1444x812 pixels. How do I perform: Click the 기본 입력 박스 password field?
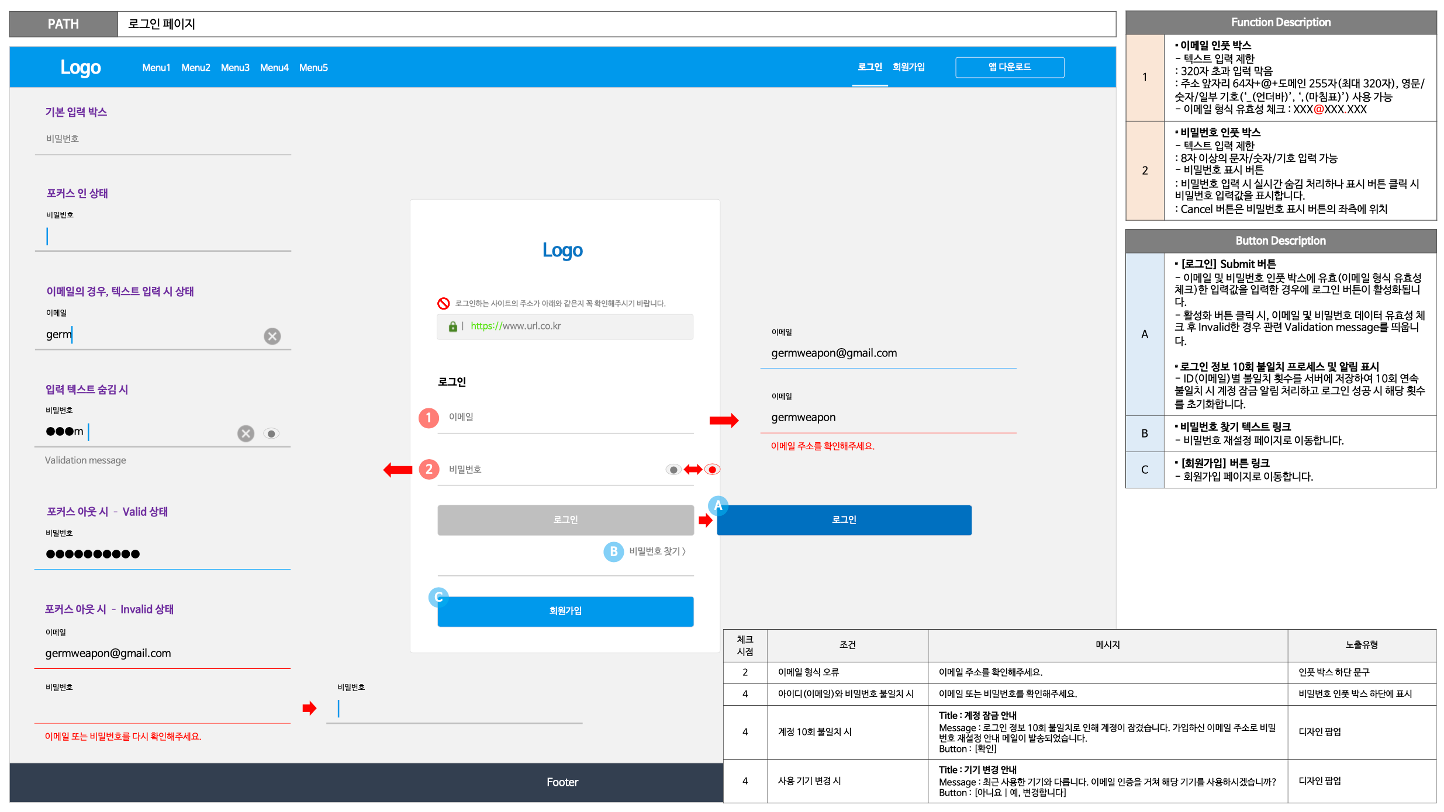163,139
